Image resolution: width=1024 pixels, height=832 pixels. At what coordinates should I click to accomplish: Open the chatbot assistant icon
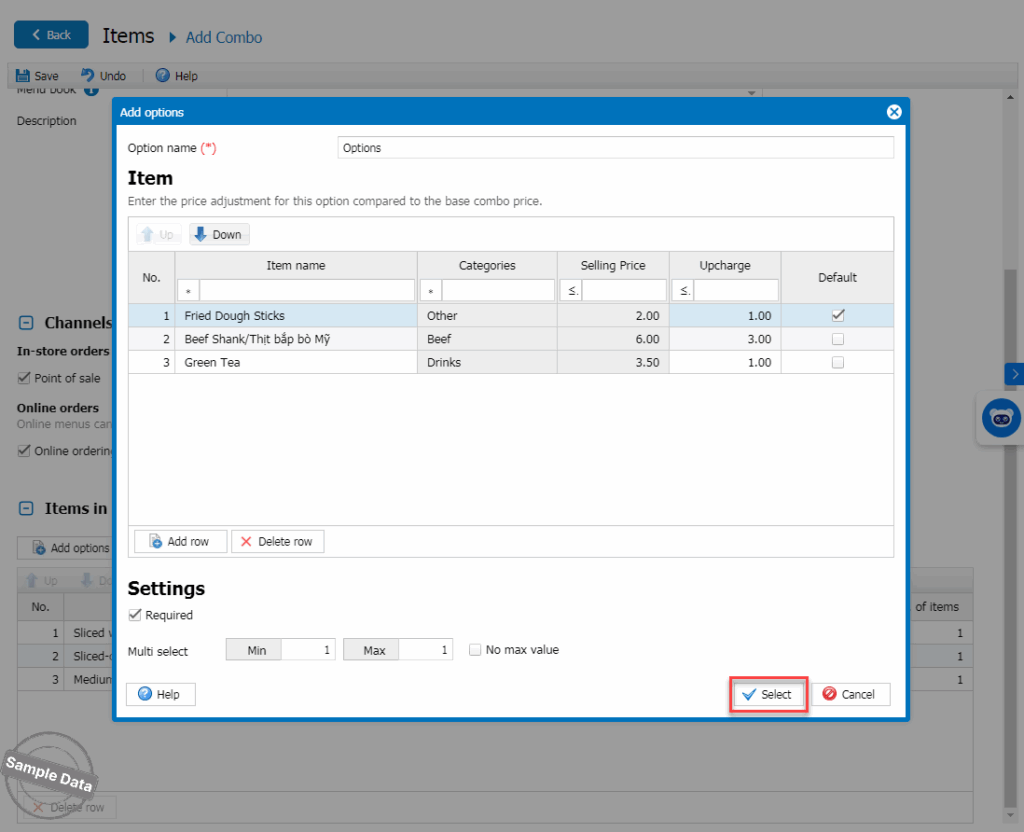click(x=1001, y=418)
